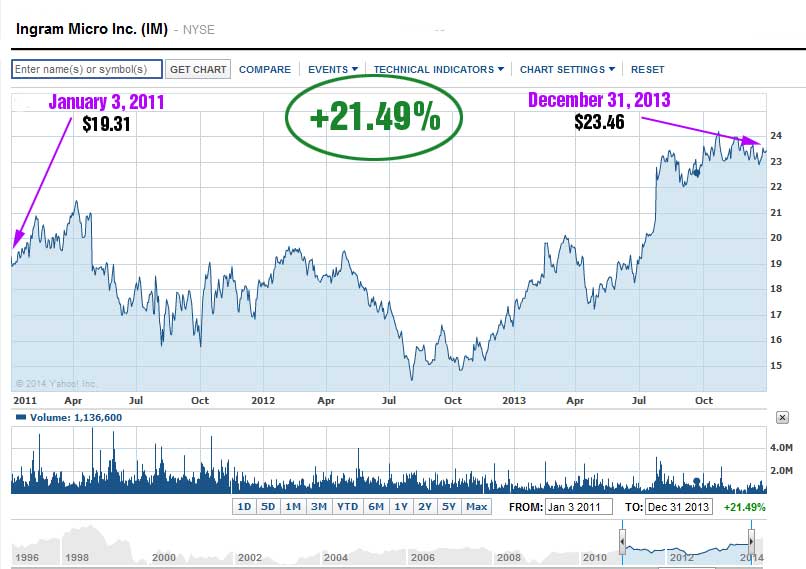Viewport: 806px width, 569px height.
Task: Click the GET CHART button
Action: pyautogui.click(x=198, y=69)
